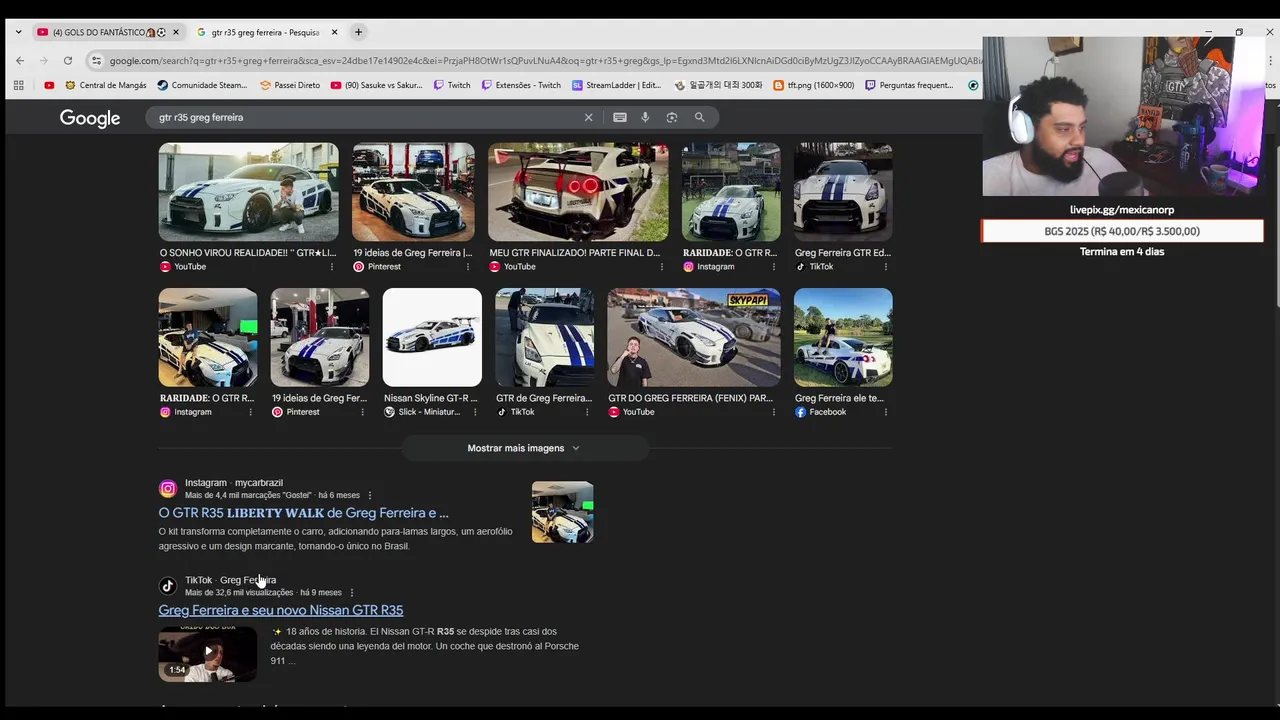Close the gtr r35 greg ferreira tab

coord(334,32)
